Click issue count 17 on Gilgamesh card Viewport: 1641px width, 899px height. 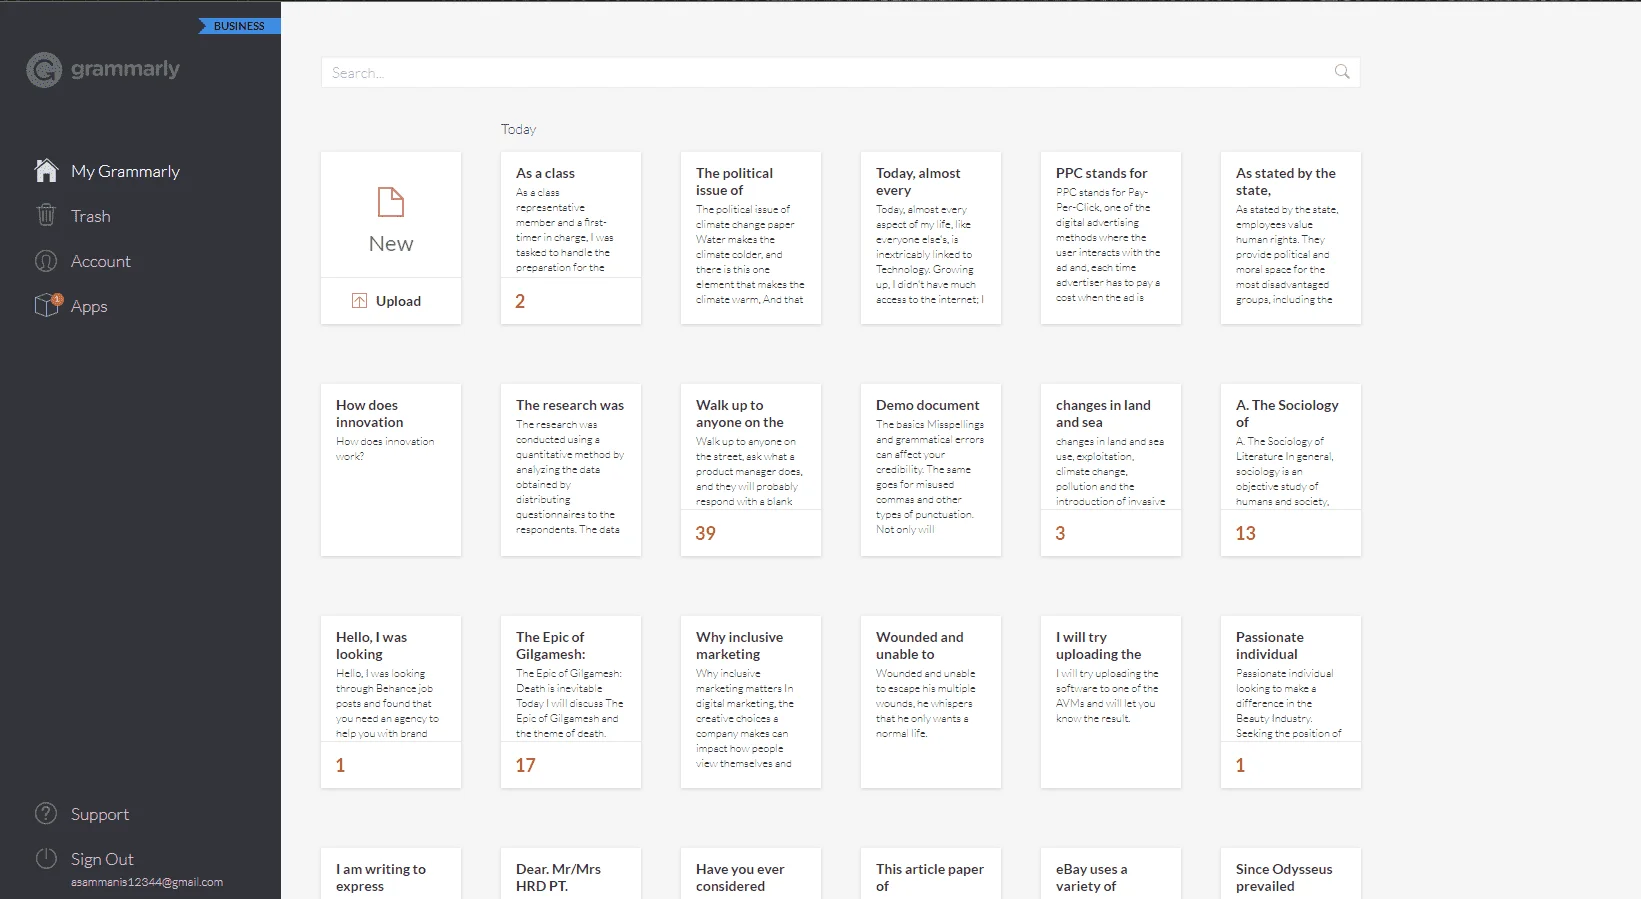click(x=525, y=765)
